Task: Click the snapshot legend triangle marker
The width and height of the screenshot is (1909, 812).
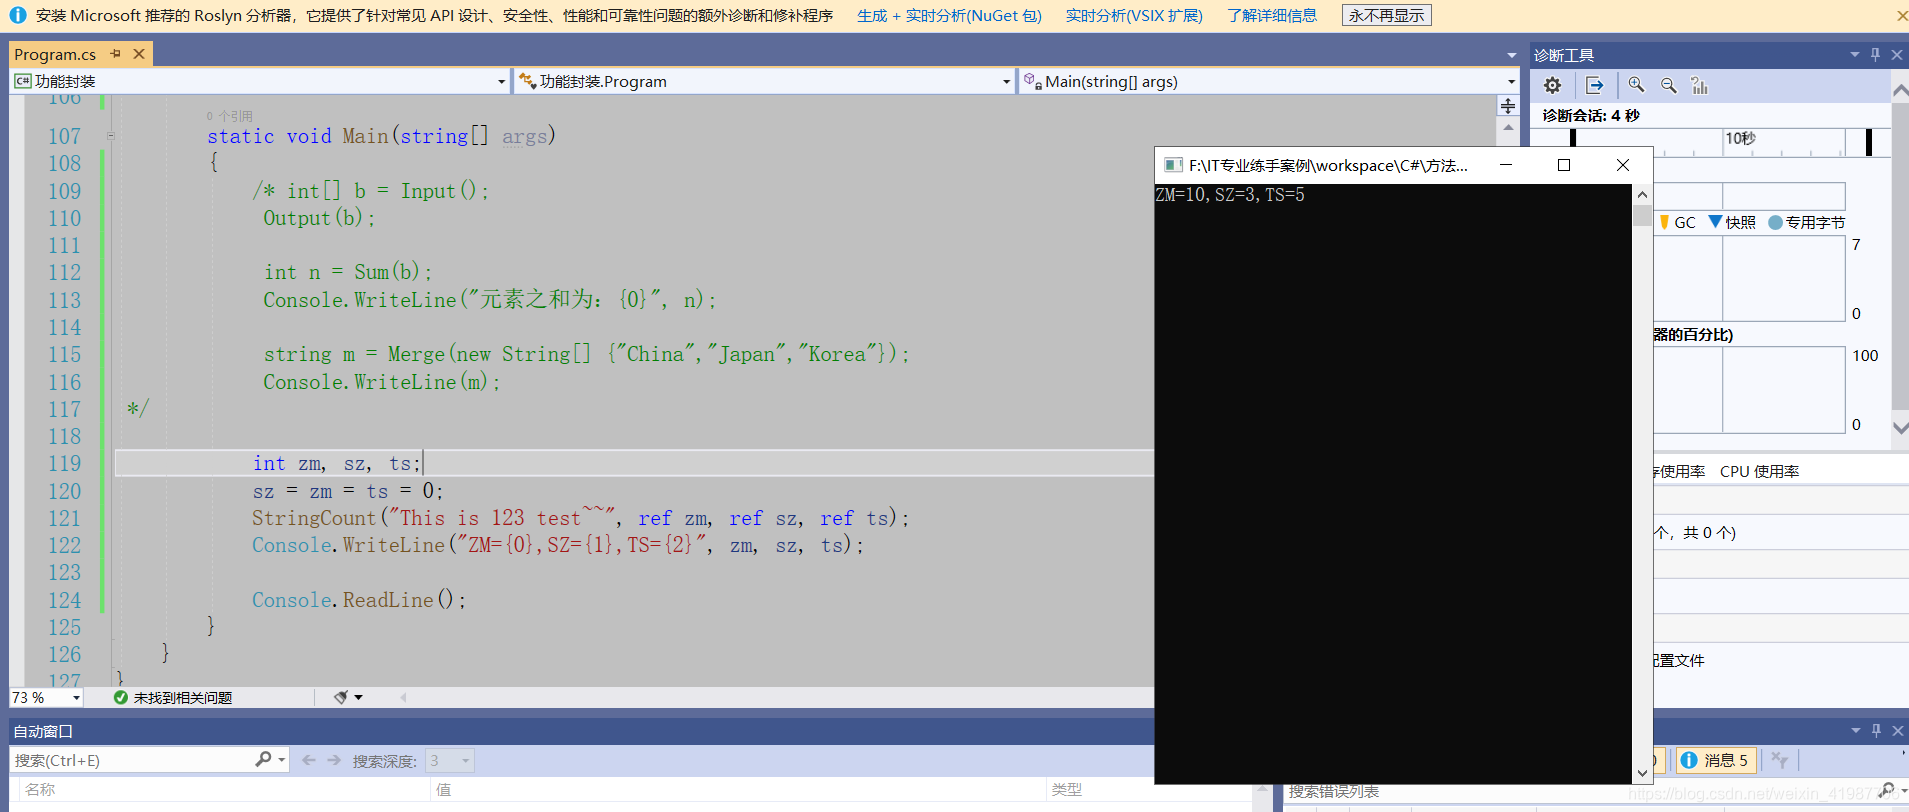Action: (1715, 222)
